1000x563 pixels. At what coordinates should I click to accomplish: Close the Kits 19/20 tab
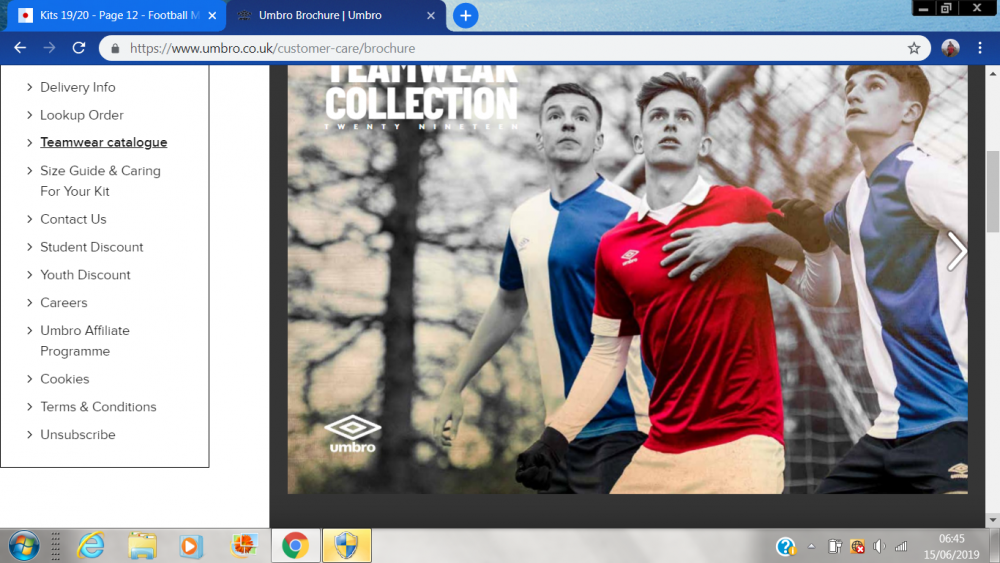(212, 16)
